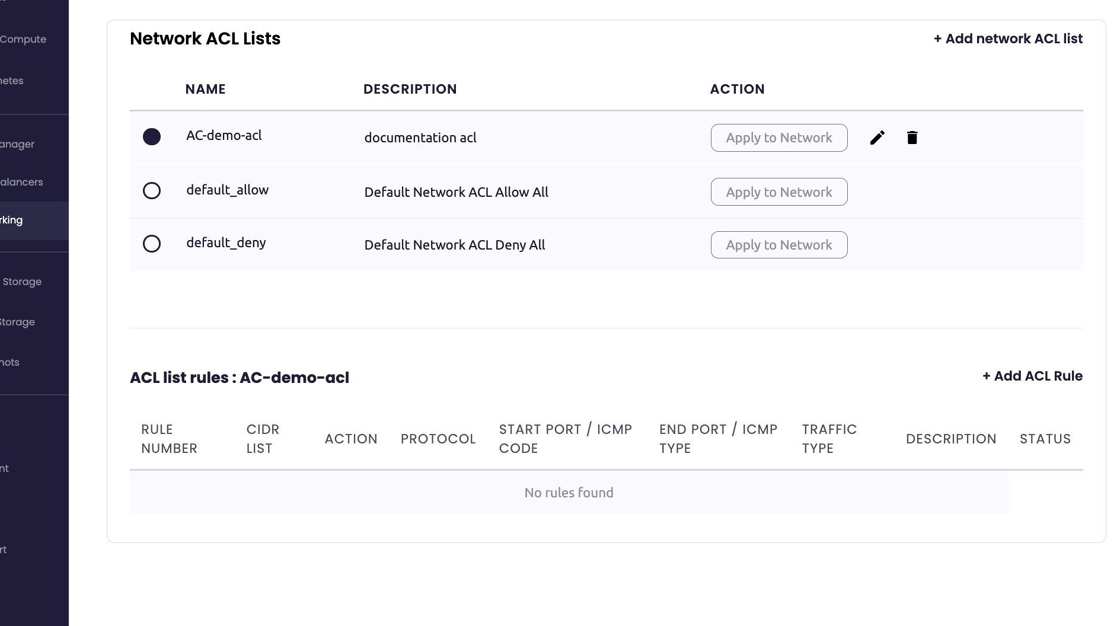The width and height of the screenshot is (1120, 626).
Task: Click the default_allow list name
Action: [x=227, y=190]
